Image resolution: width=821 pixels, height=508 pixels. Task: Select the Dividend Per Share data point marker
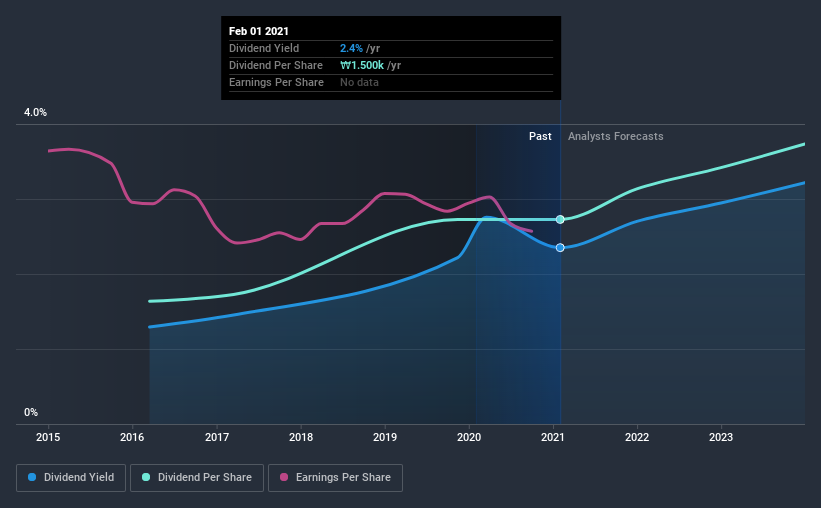[x=560, y=219]
